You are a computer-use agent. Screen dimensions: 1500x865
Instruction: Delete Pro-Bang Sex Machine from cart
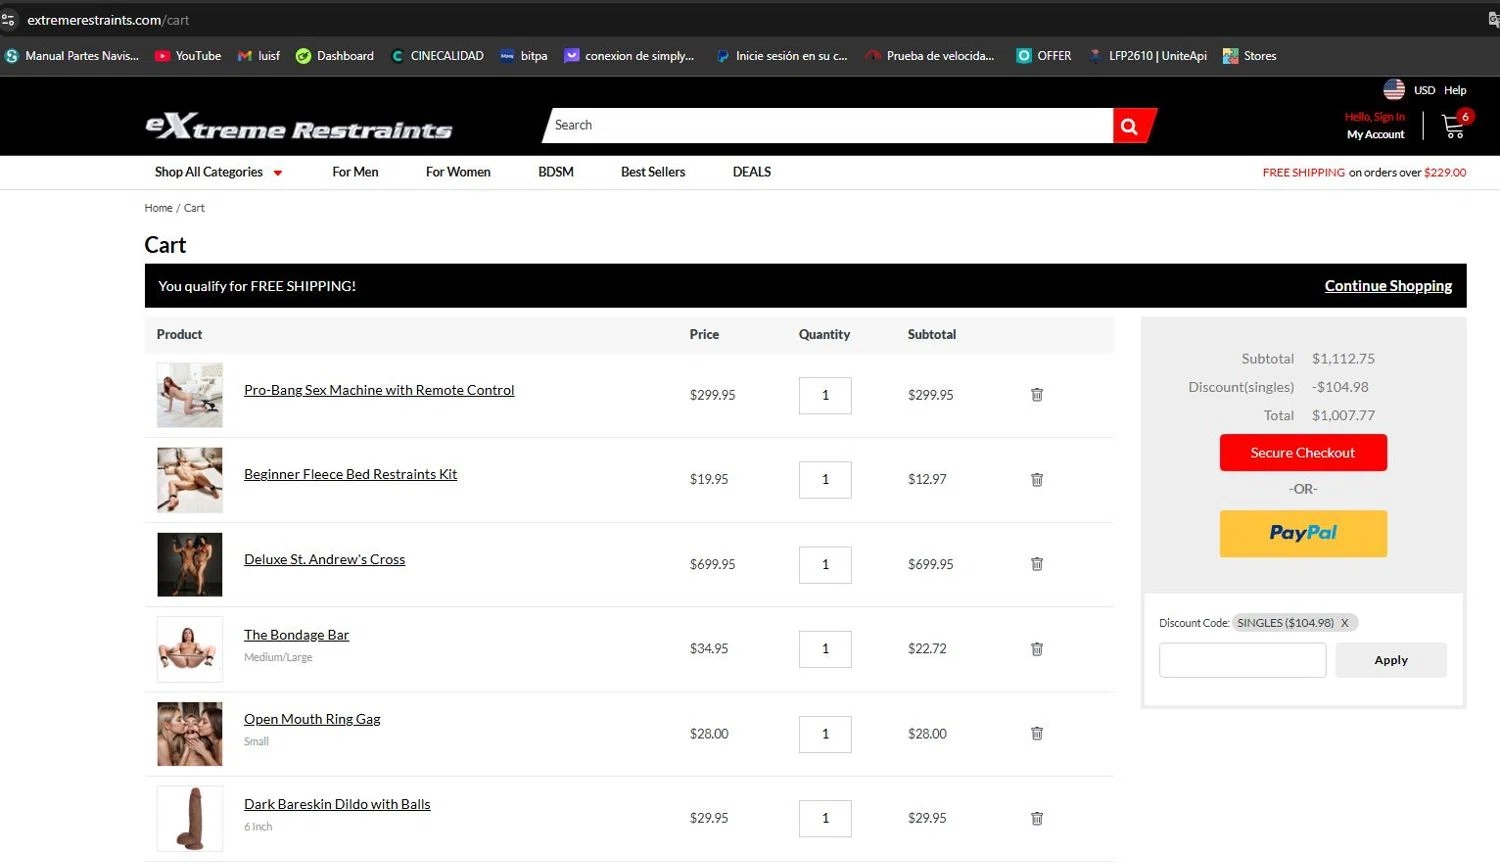[1037, 395]
